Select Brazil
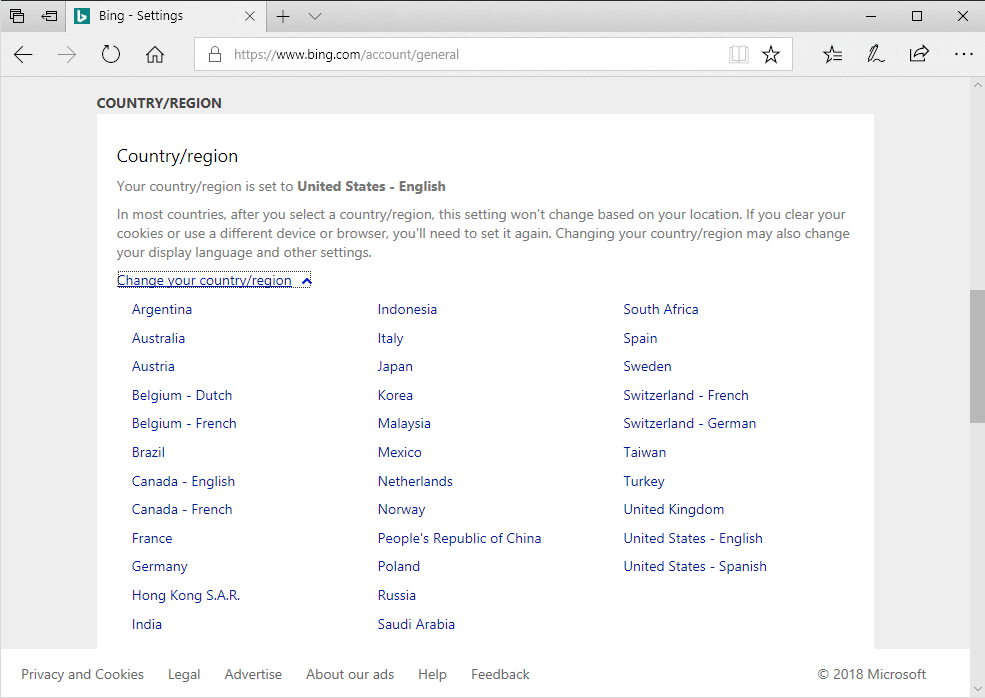This screenshot has height=698, width=985. pos(148,452)
